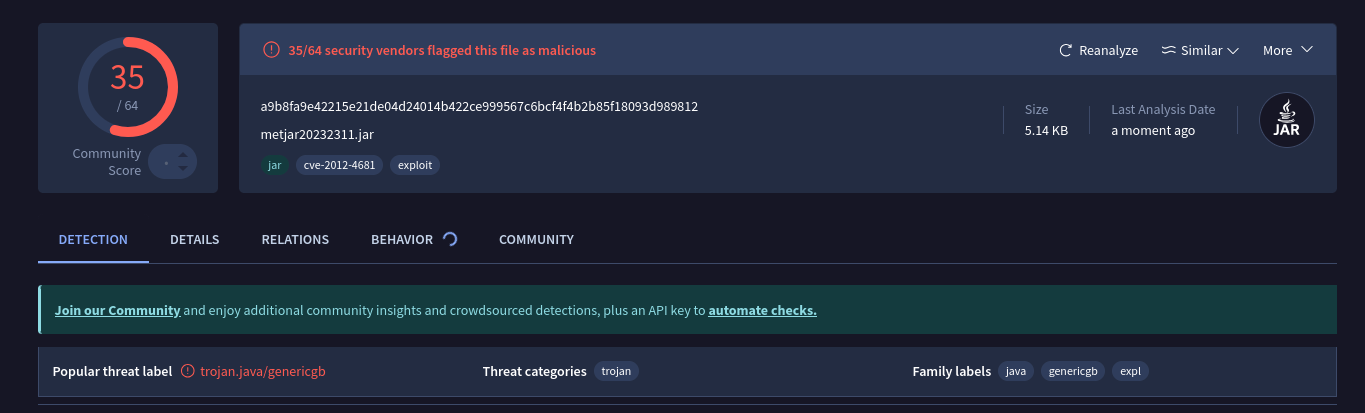The height and width of the screenshot is (413, 1365).
Task: Click the genericgb family label
Action: click(1073, 371)
